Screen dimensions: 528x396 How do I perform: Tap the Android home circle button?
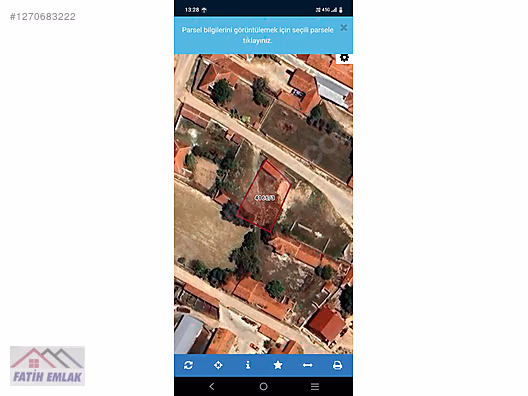pos(264,386)
